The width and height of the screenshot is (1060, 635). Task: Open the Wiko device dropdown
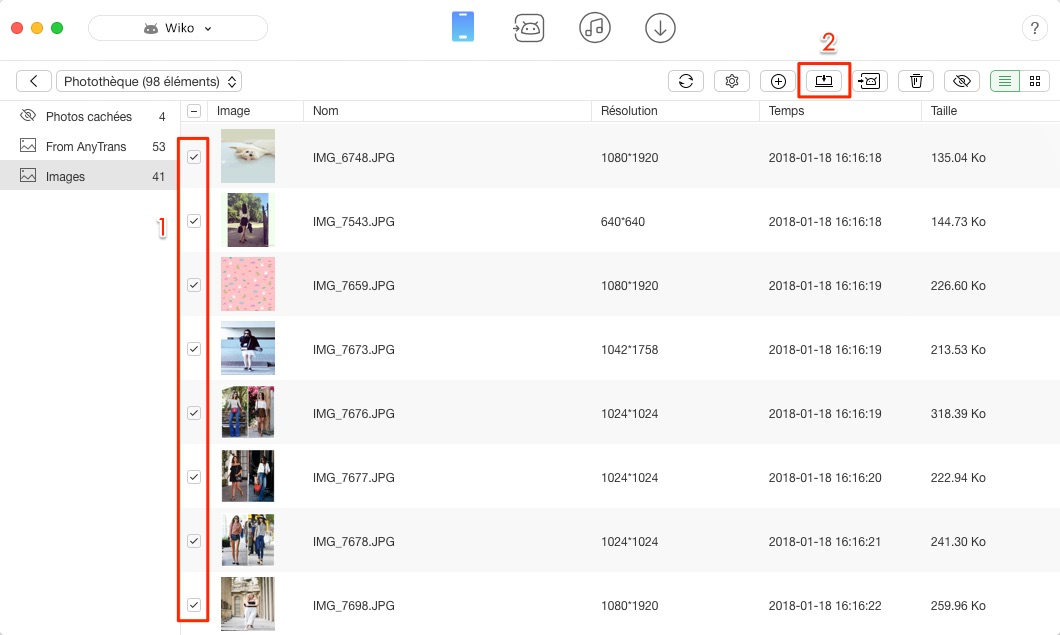click(x=178, y=28)
